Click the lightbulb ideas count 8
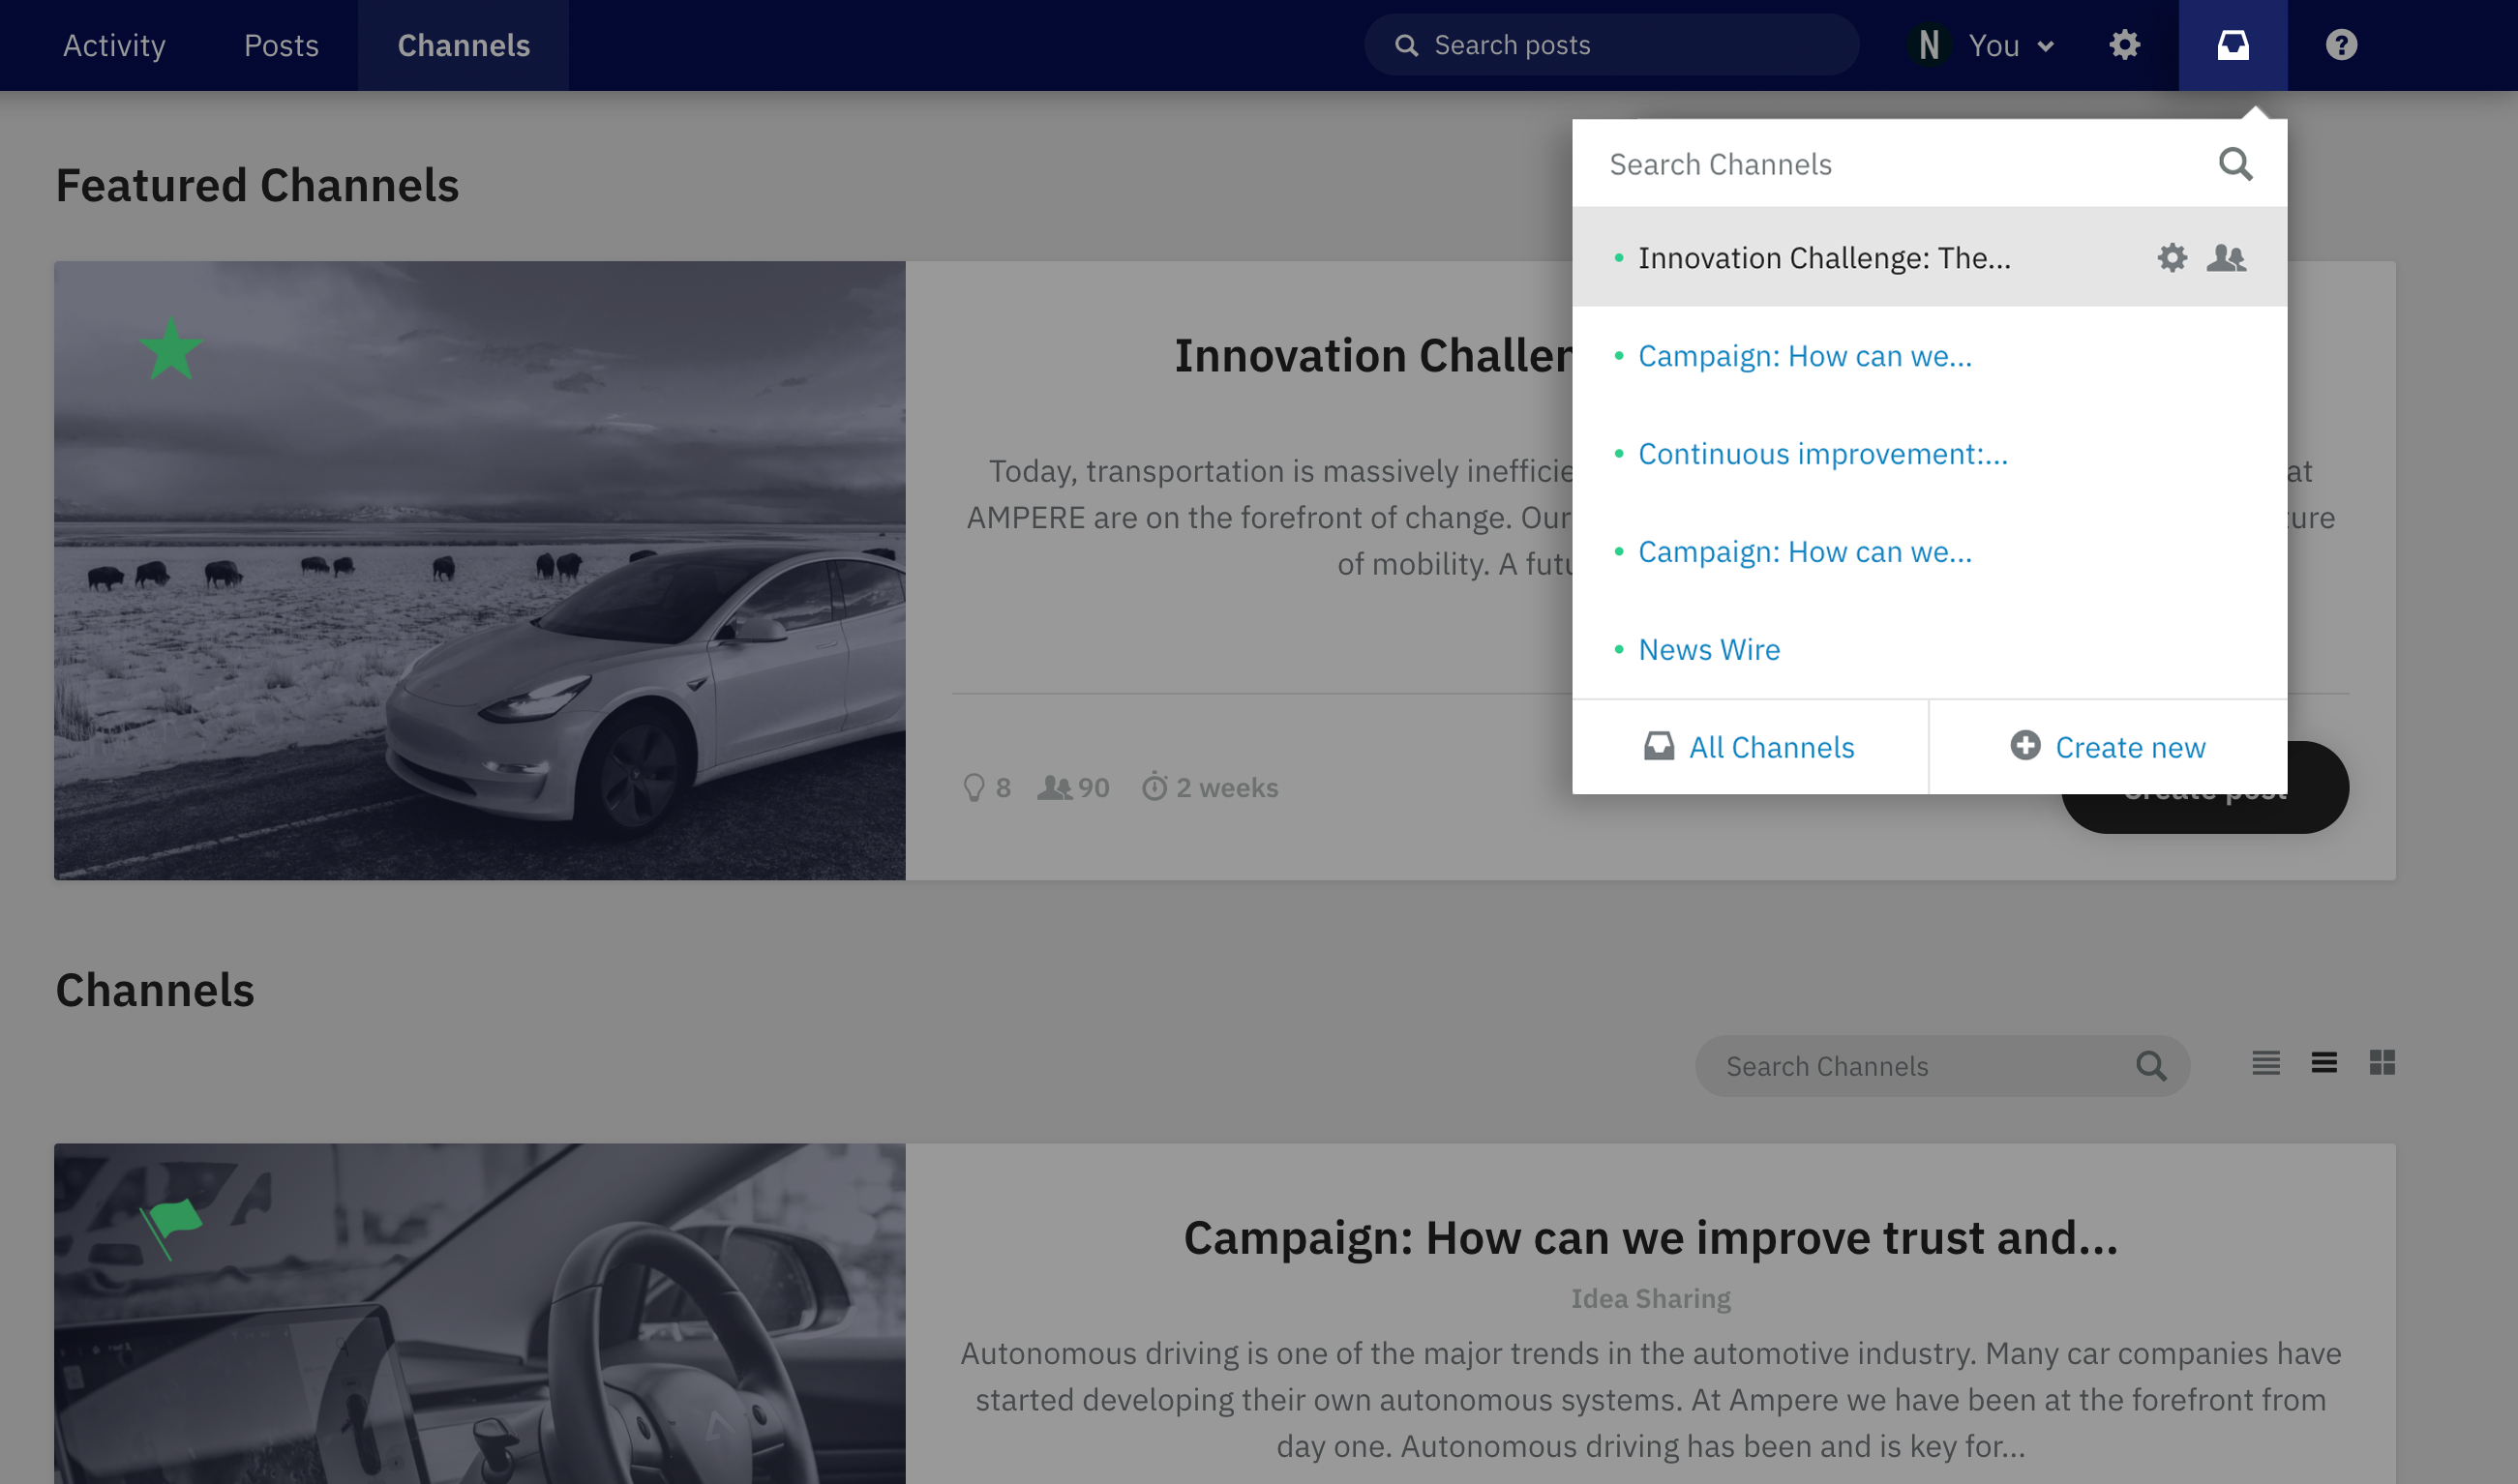Image resolution: width=2518 pixels, height=1484 pixels. tap(985, 788)
